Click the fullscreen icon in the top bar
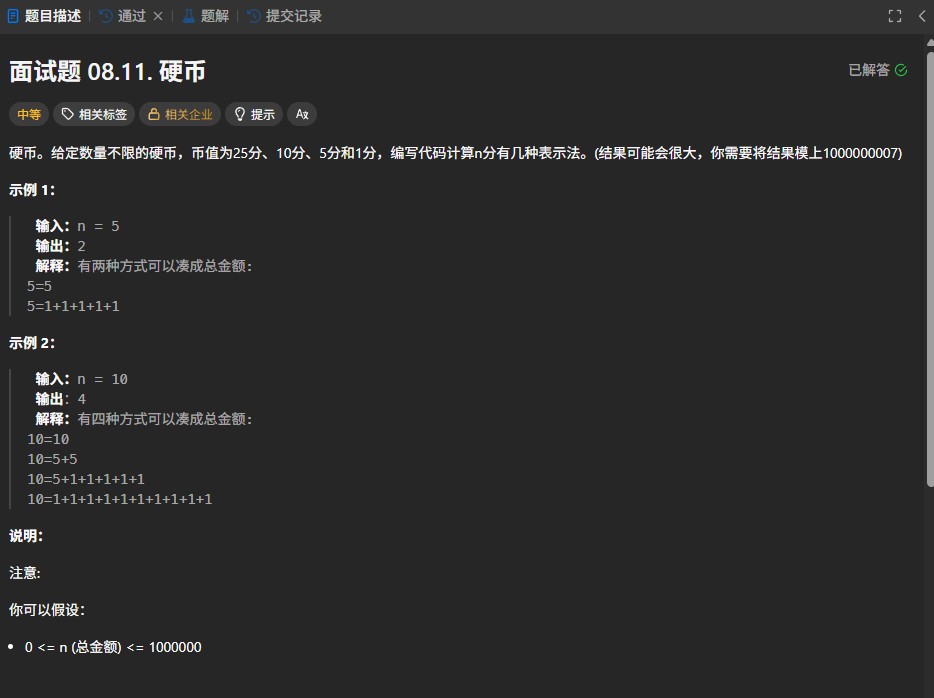 tap(895, 15)
